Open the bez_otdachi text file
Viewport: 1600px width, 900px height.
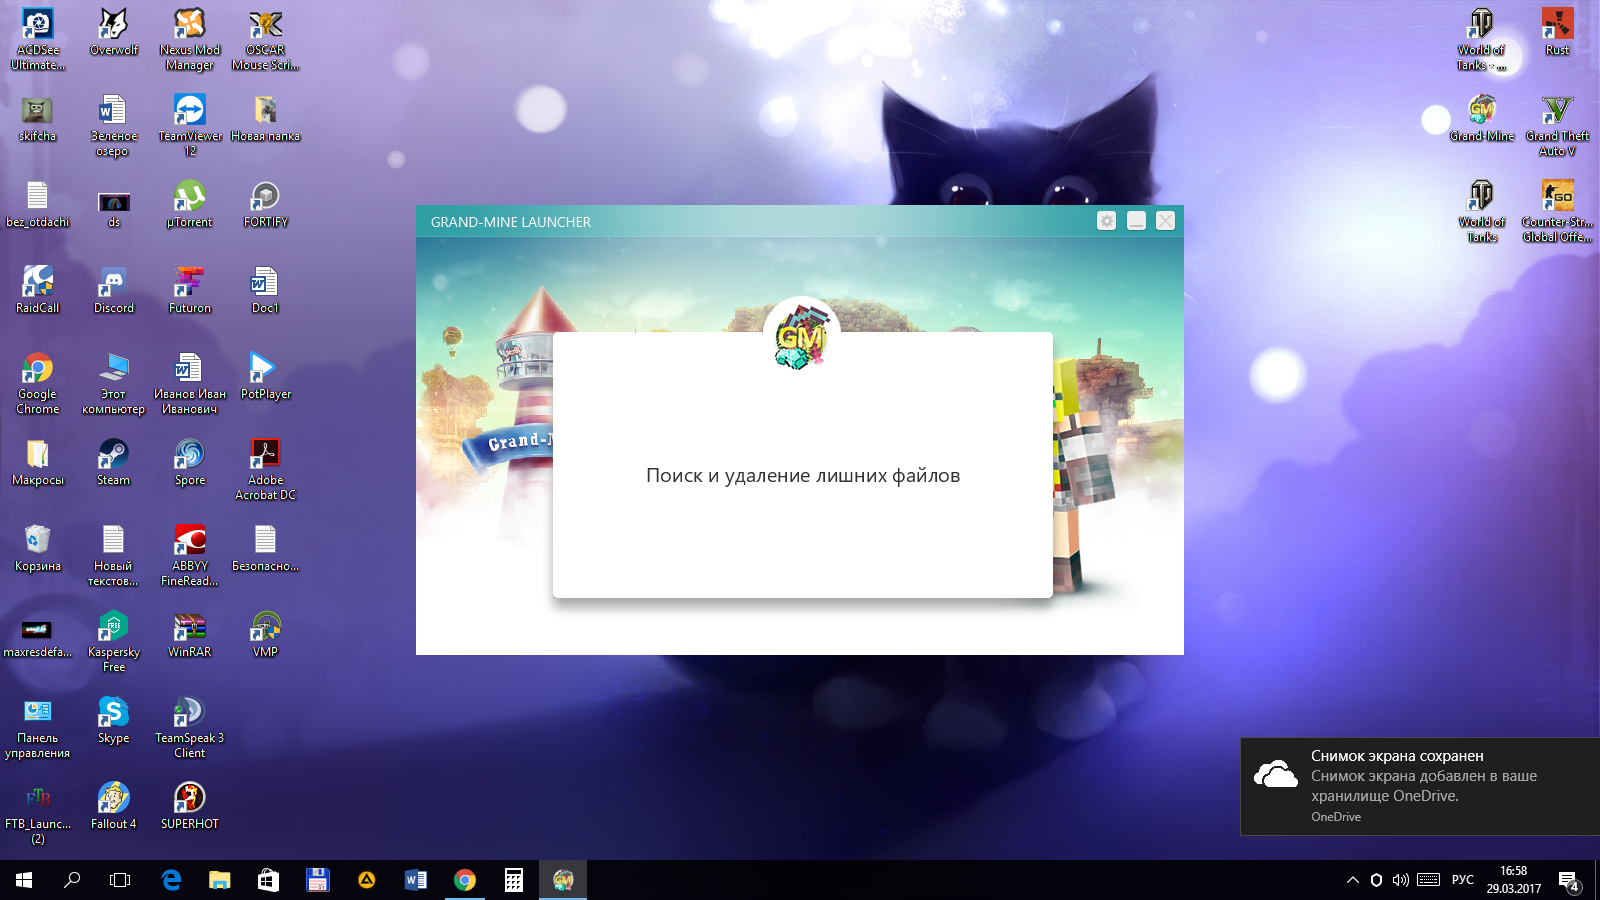[x=38, y=204]
